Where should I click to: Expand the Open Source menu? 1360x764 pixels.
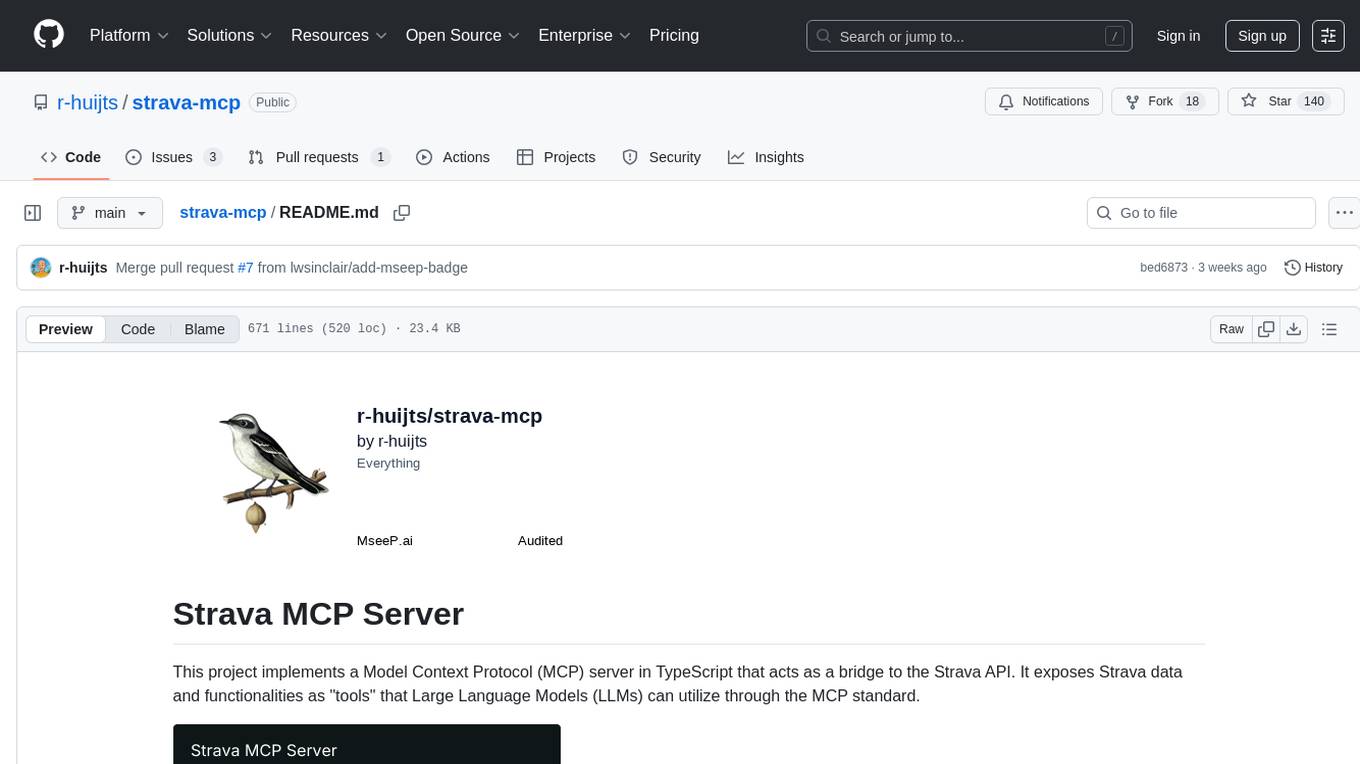coord(462,35)
